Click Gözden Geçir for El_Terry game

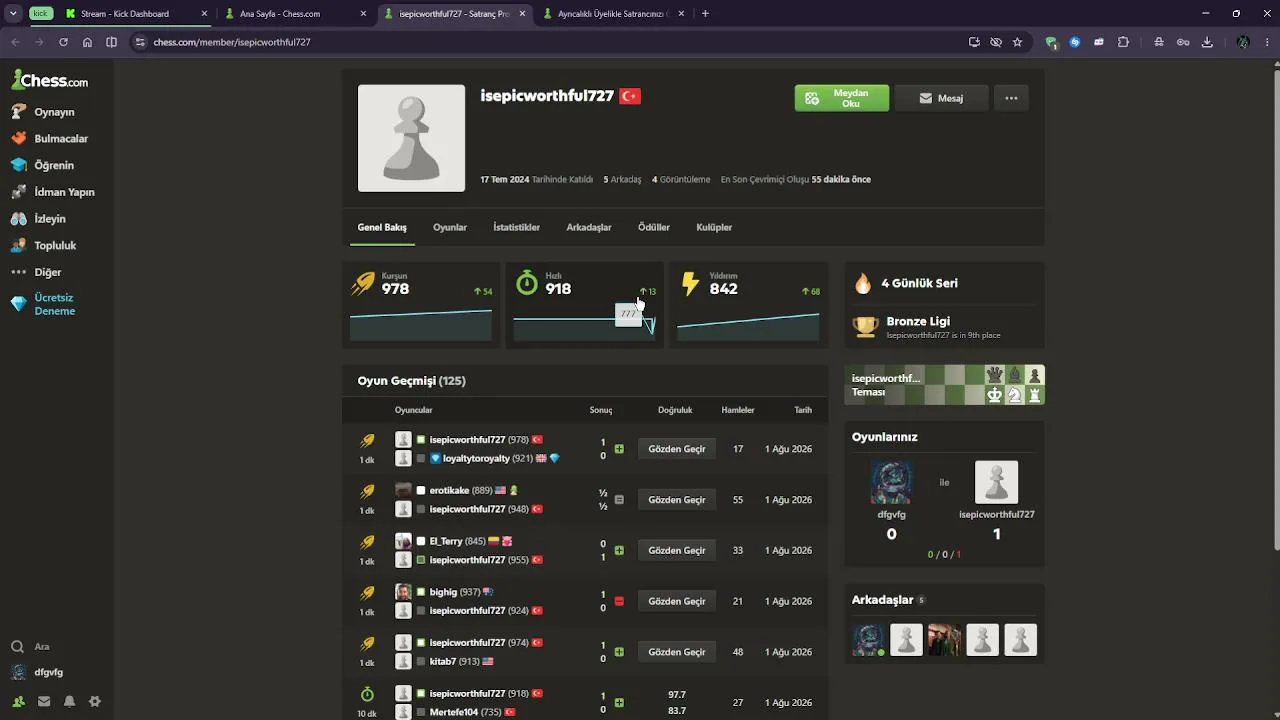coord(677,550)
